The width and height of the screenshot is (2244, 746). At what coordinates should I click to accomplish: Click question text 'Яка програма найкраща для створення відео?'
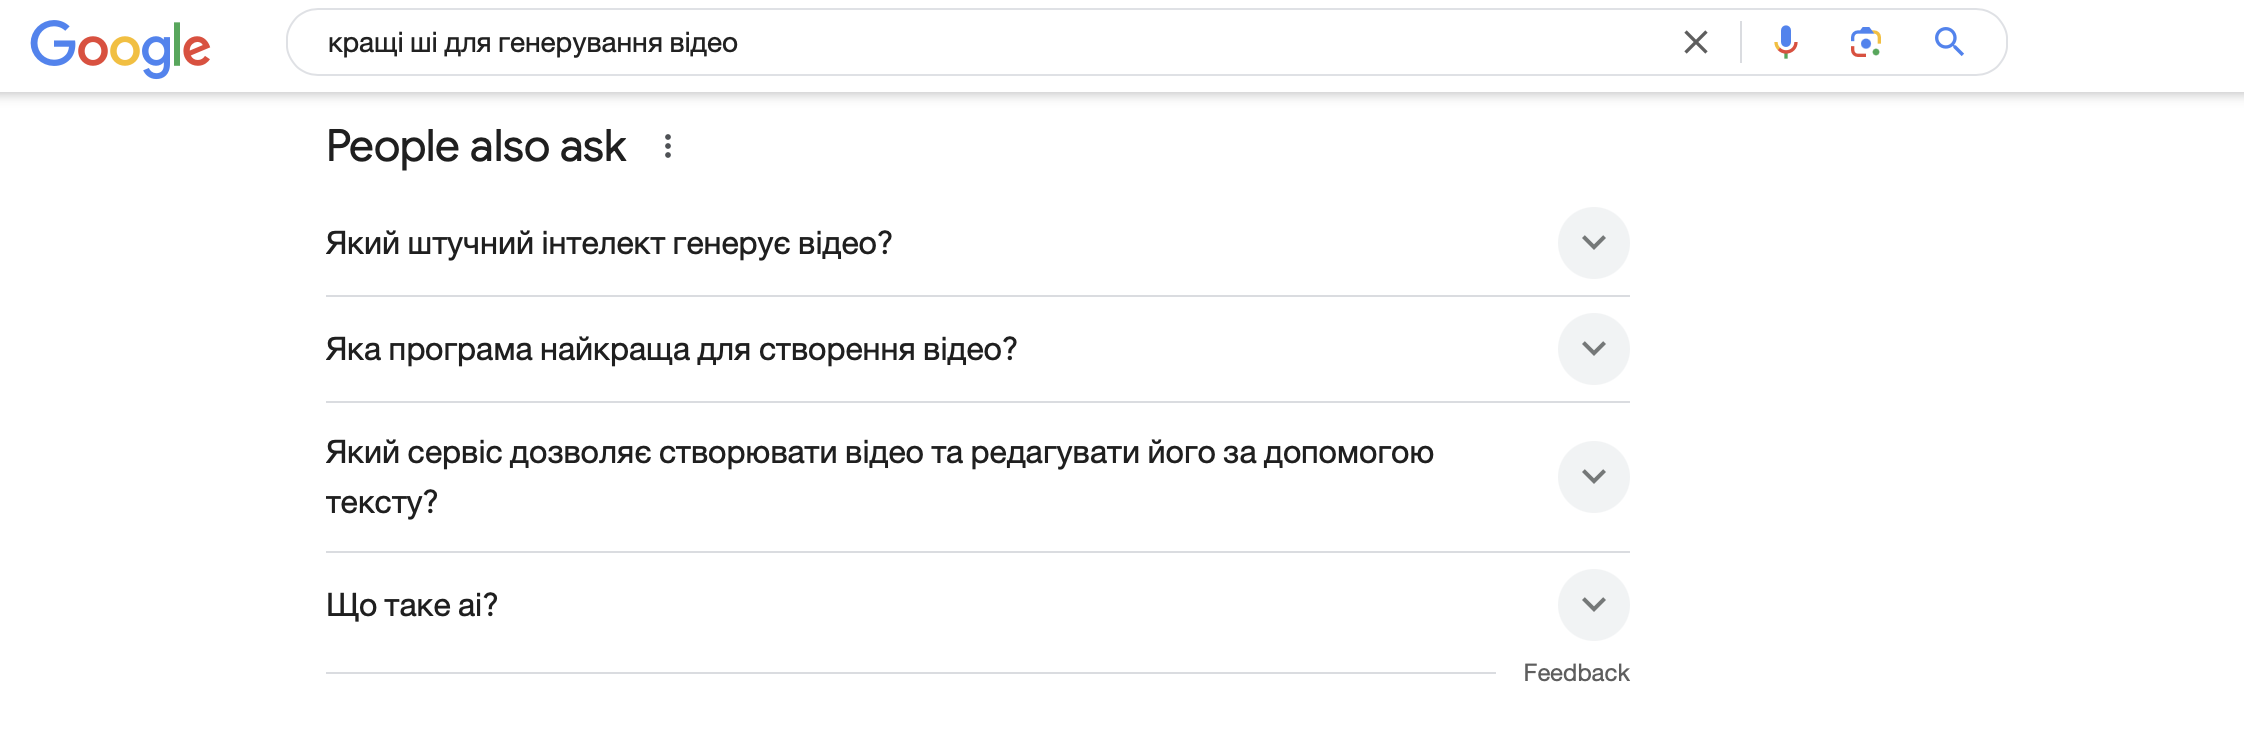click(x=671, y=350)
